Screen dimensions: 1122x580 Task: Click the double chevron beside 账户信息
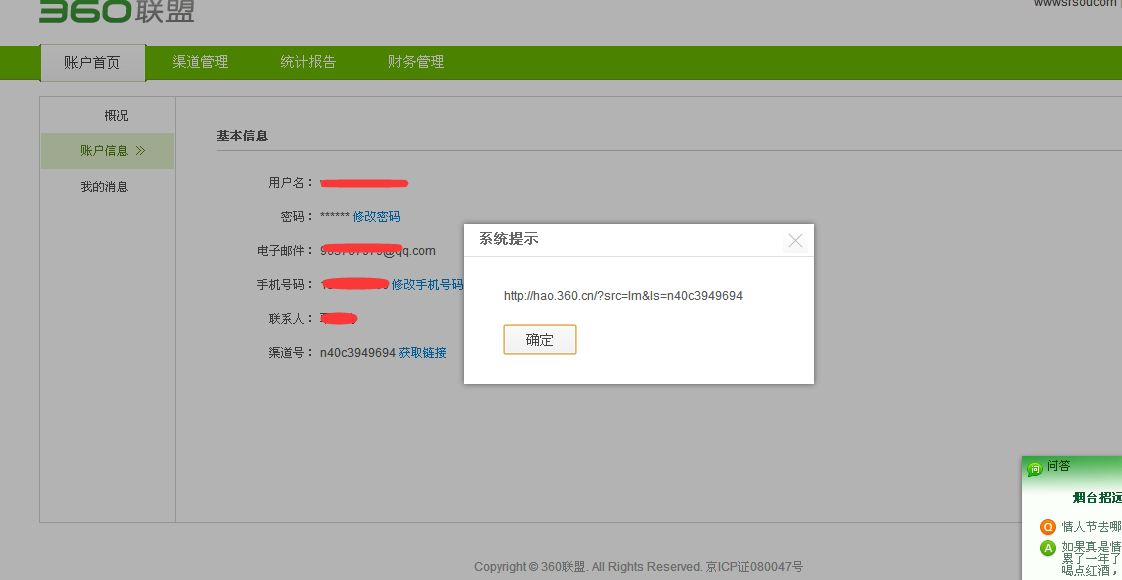pos(140,151)
